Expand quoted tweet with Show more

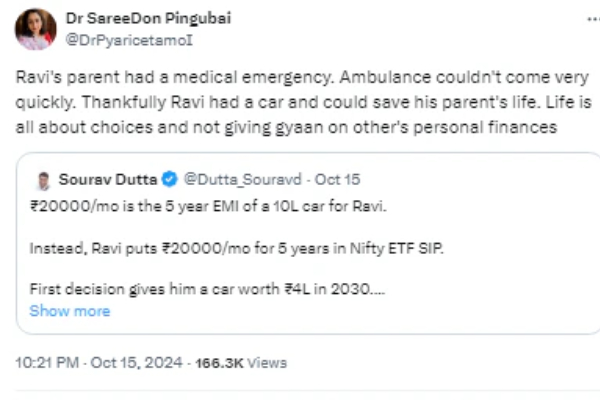click(x=70, y=311)
